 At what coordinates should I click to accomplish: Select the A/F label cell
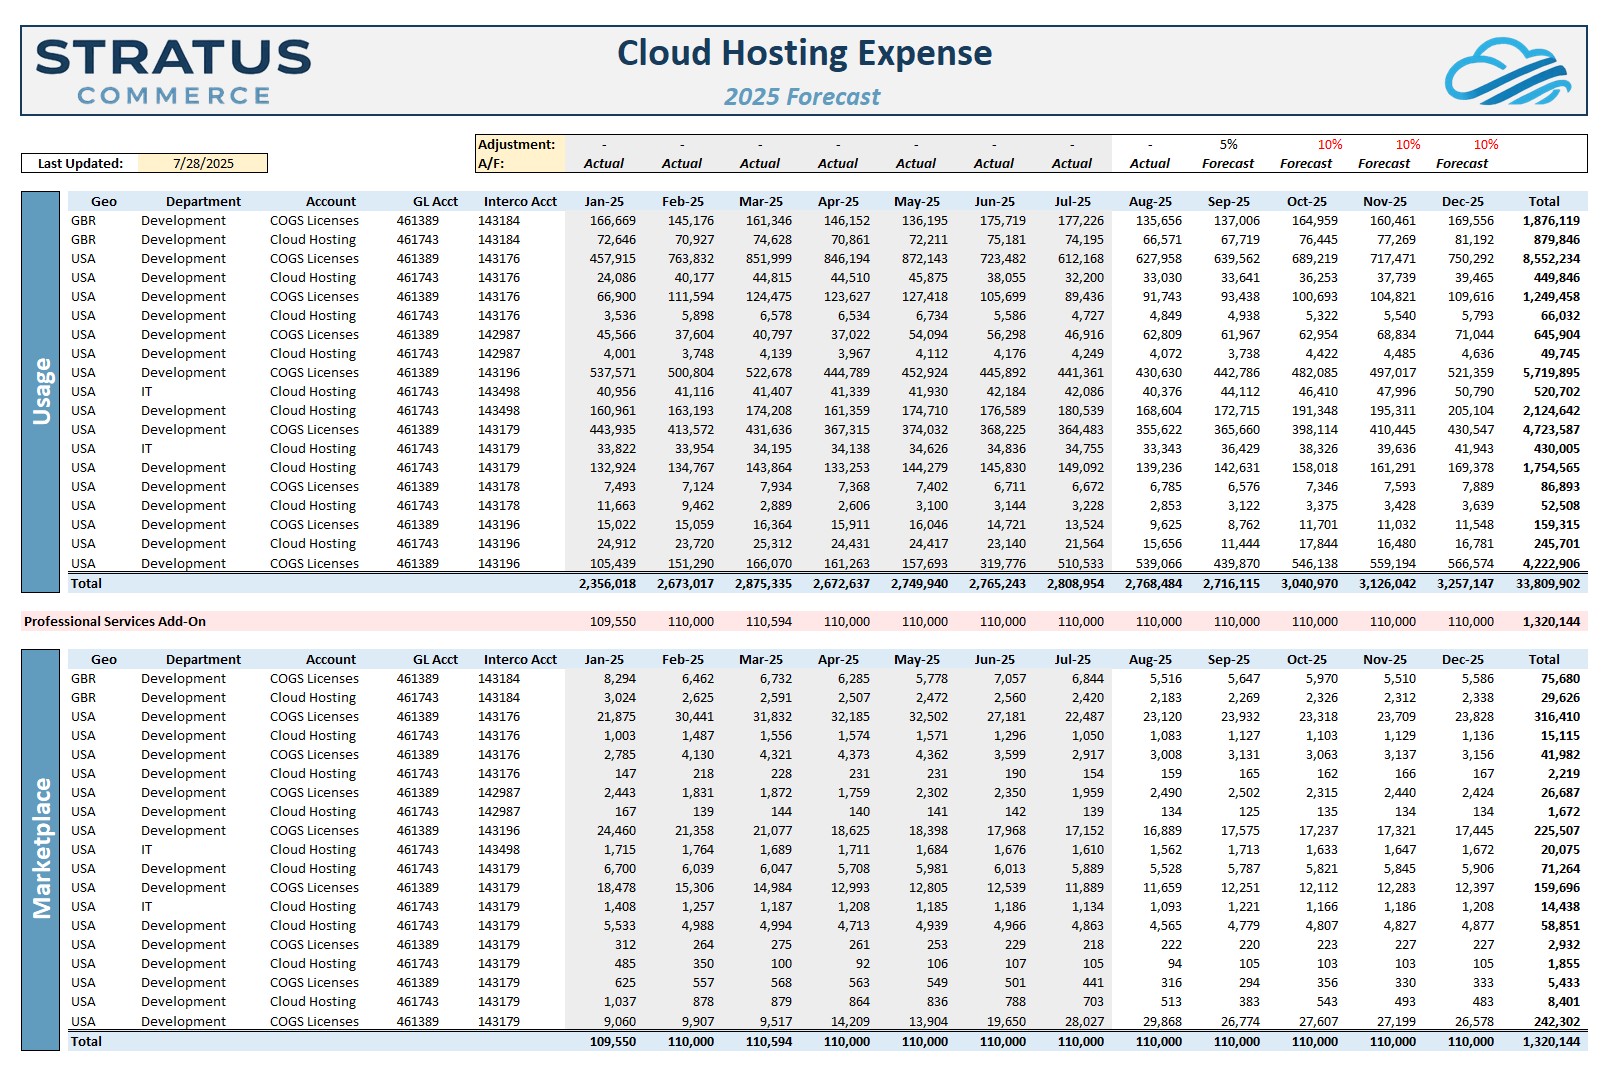(x=520, y=163)
